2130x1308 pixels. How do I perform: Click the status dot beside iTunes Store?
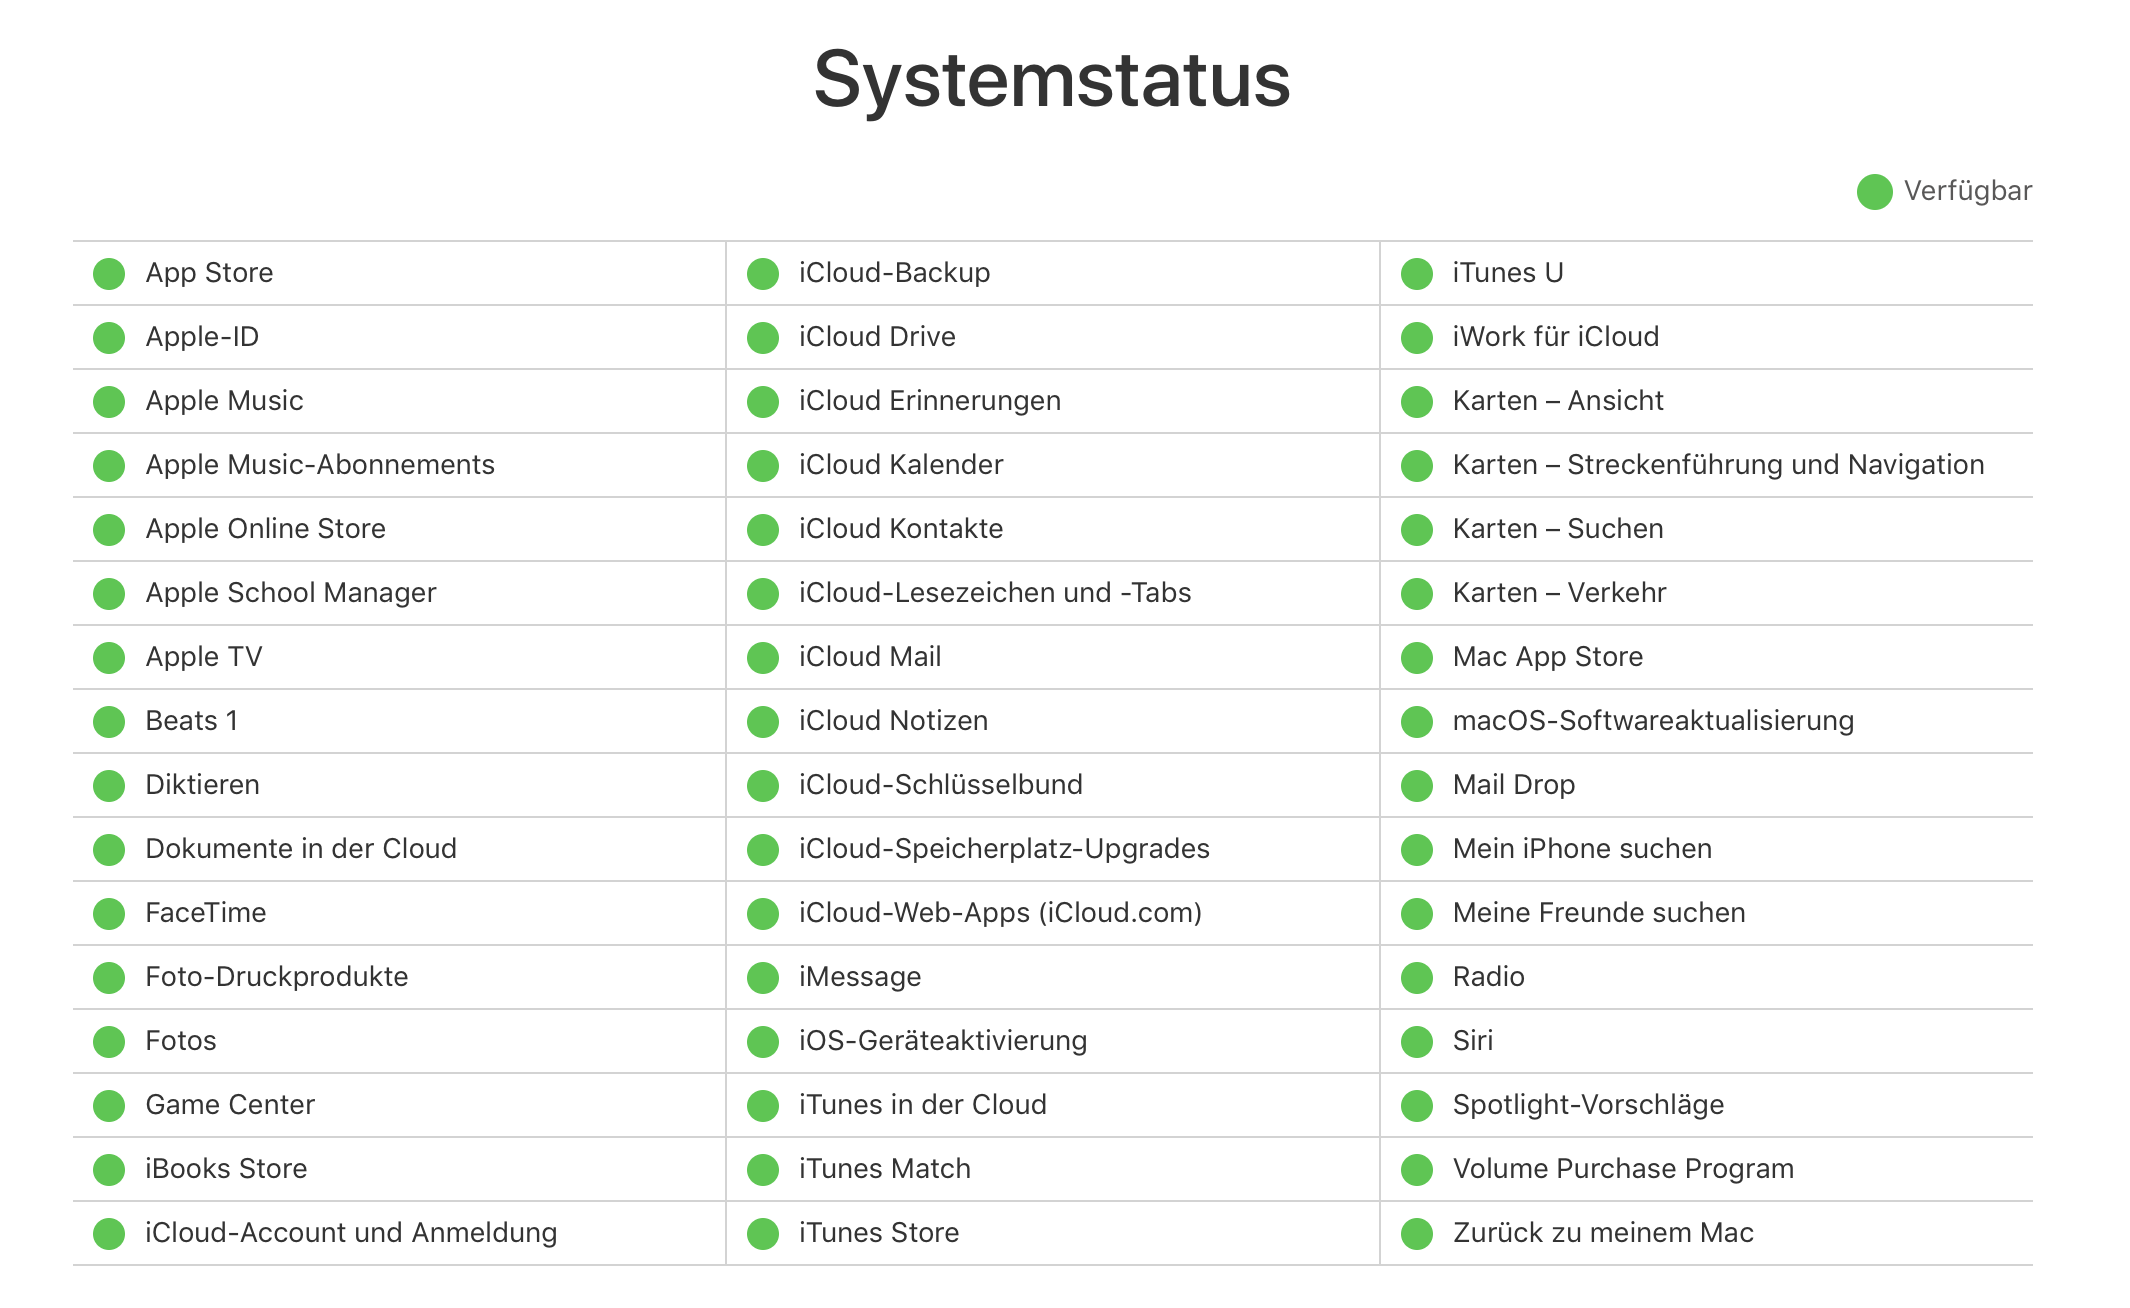point(763,1233)
